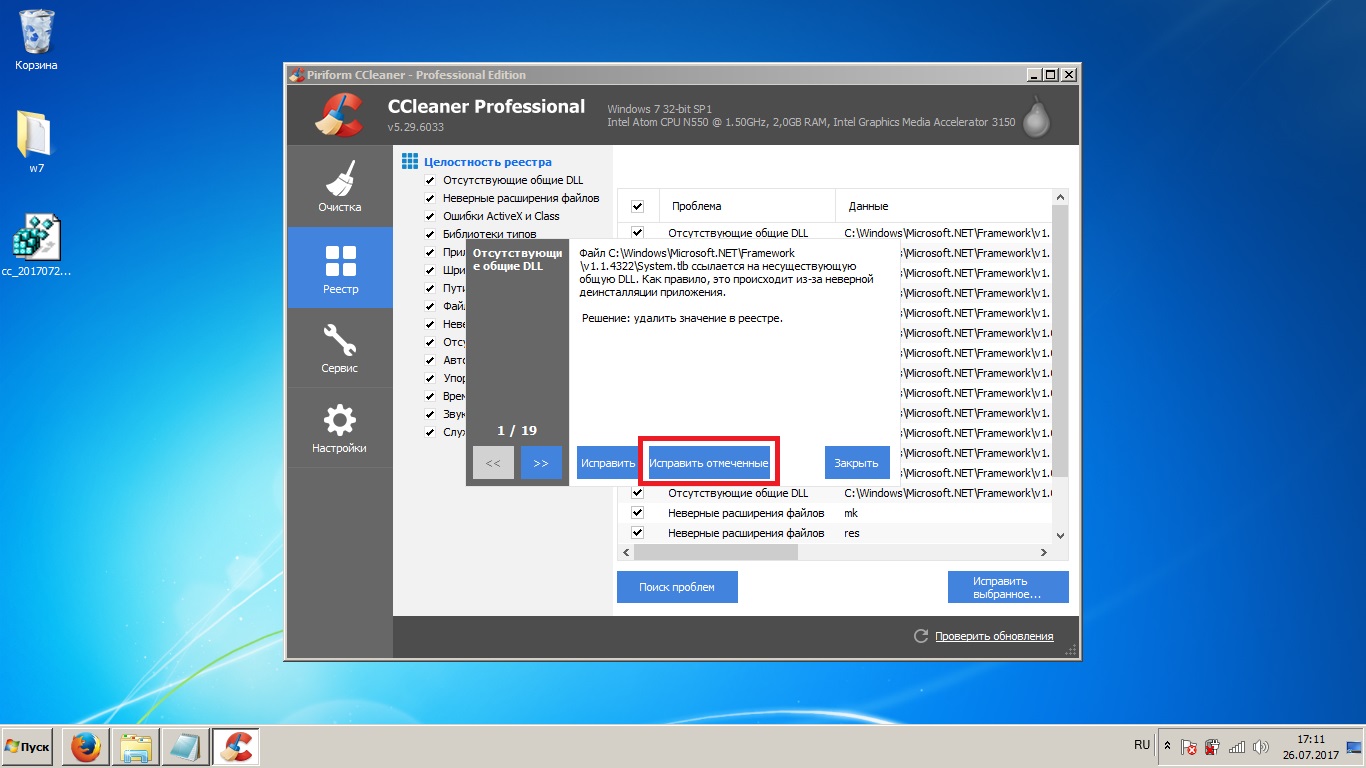1366x768 pixels.
Task: Click the update refresh arrow icon
Action: [921, 636]
